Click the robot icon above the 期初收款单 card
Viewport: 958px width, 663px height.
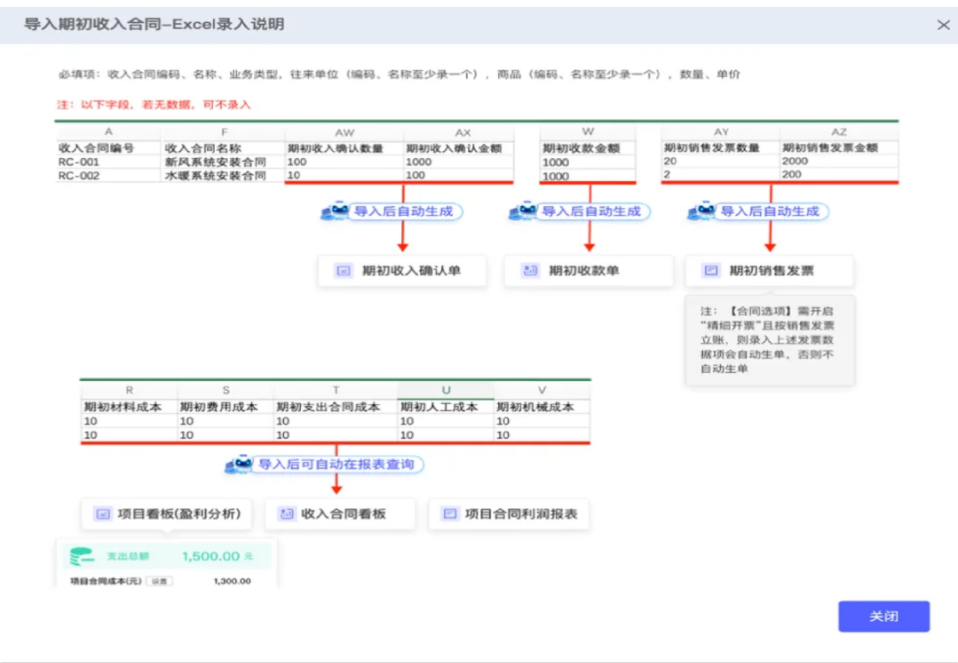[522, 211]
